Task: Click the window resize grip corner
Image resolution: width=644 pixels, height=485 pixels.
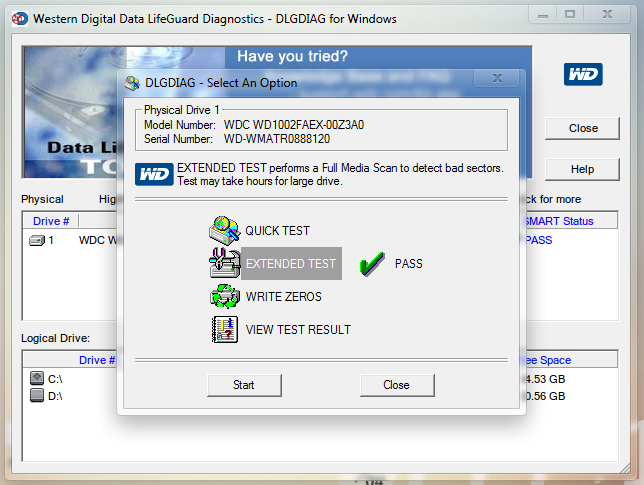Action: (625, 468)
